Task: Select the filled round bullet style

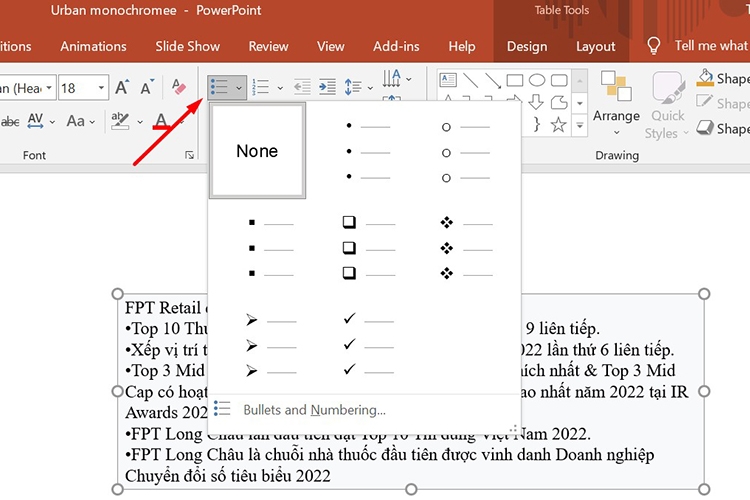Action: coord(369,151)
